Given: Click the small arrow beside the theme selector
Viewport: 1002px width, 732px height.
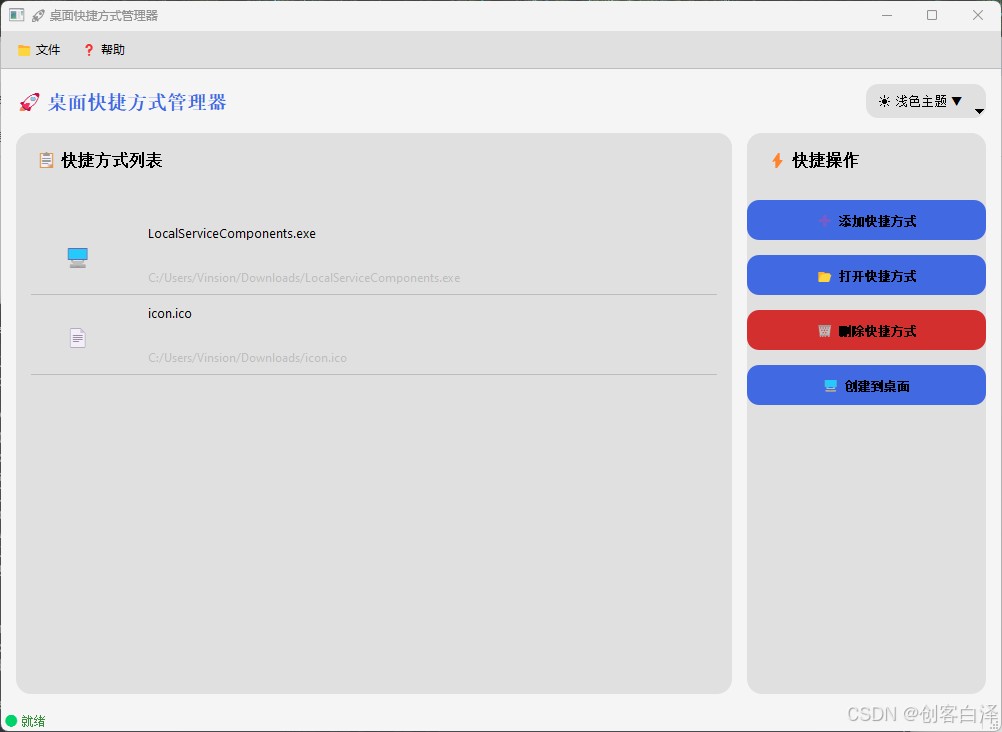Looking at the screenshot, I should pos(978,111).
